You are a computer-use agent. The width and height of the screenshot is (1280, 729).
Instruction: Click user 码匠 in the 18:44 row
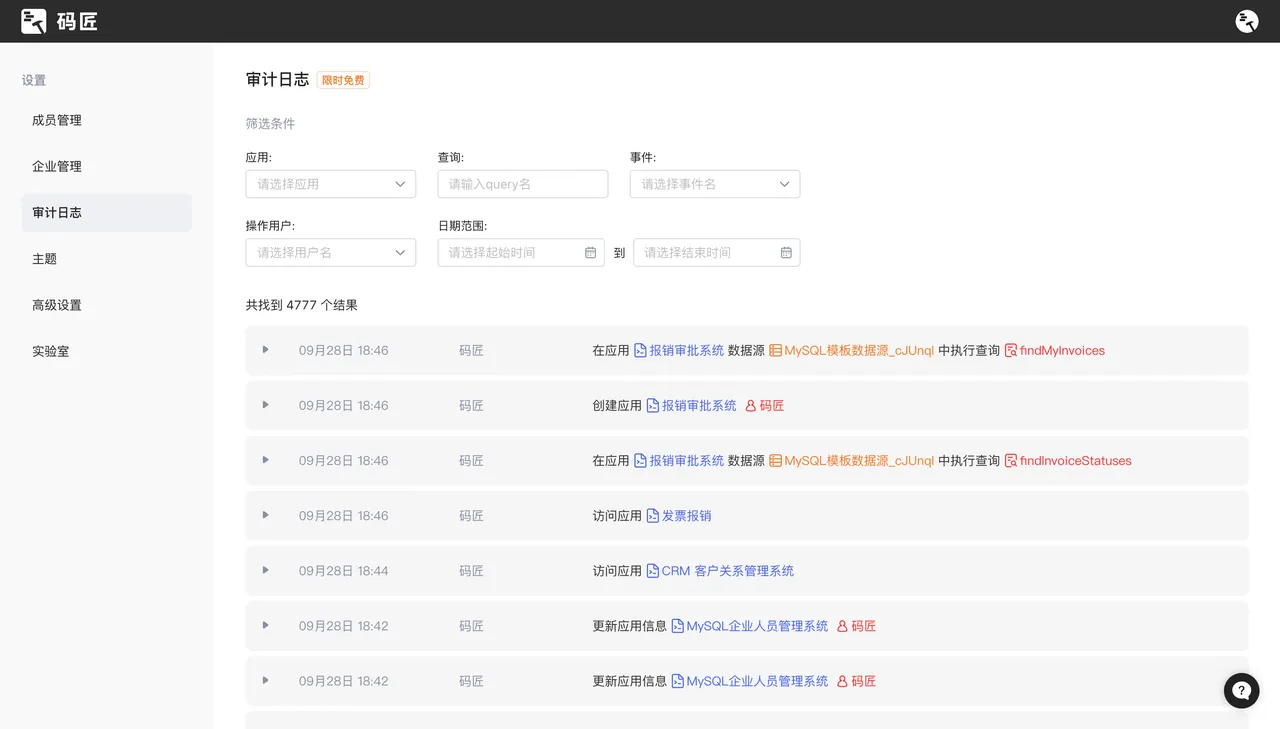click(471, 571)
